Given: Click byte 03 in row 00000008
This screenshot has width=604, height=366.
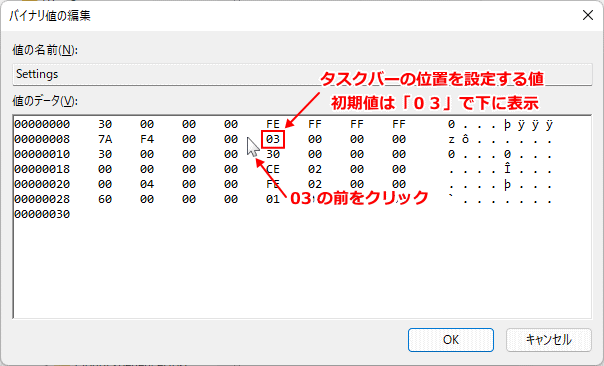Looking at the screenshot, I should point(273,139).
